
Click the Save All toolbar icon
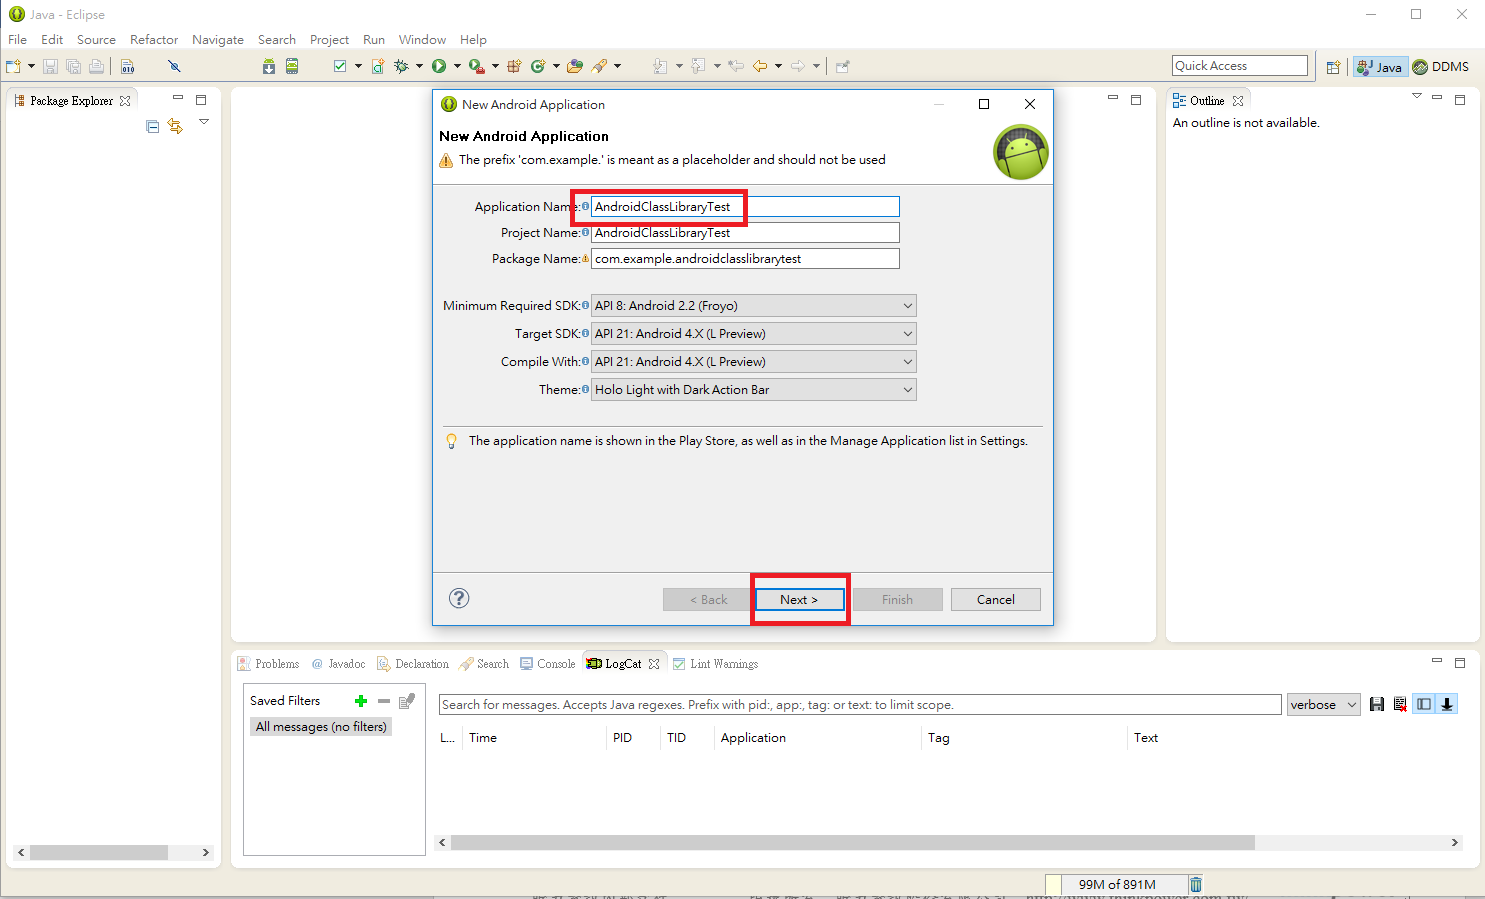pos(73,66)
